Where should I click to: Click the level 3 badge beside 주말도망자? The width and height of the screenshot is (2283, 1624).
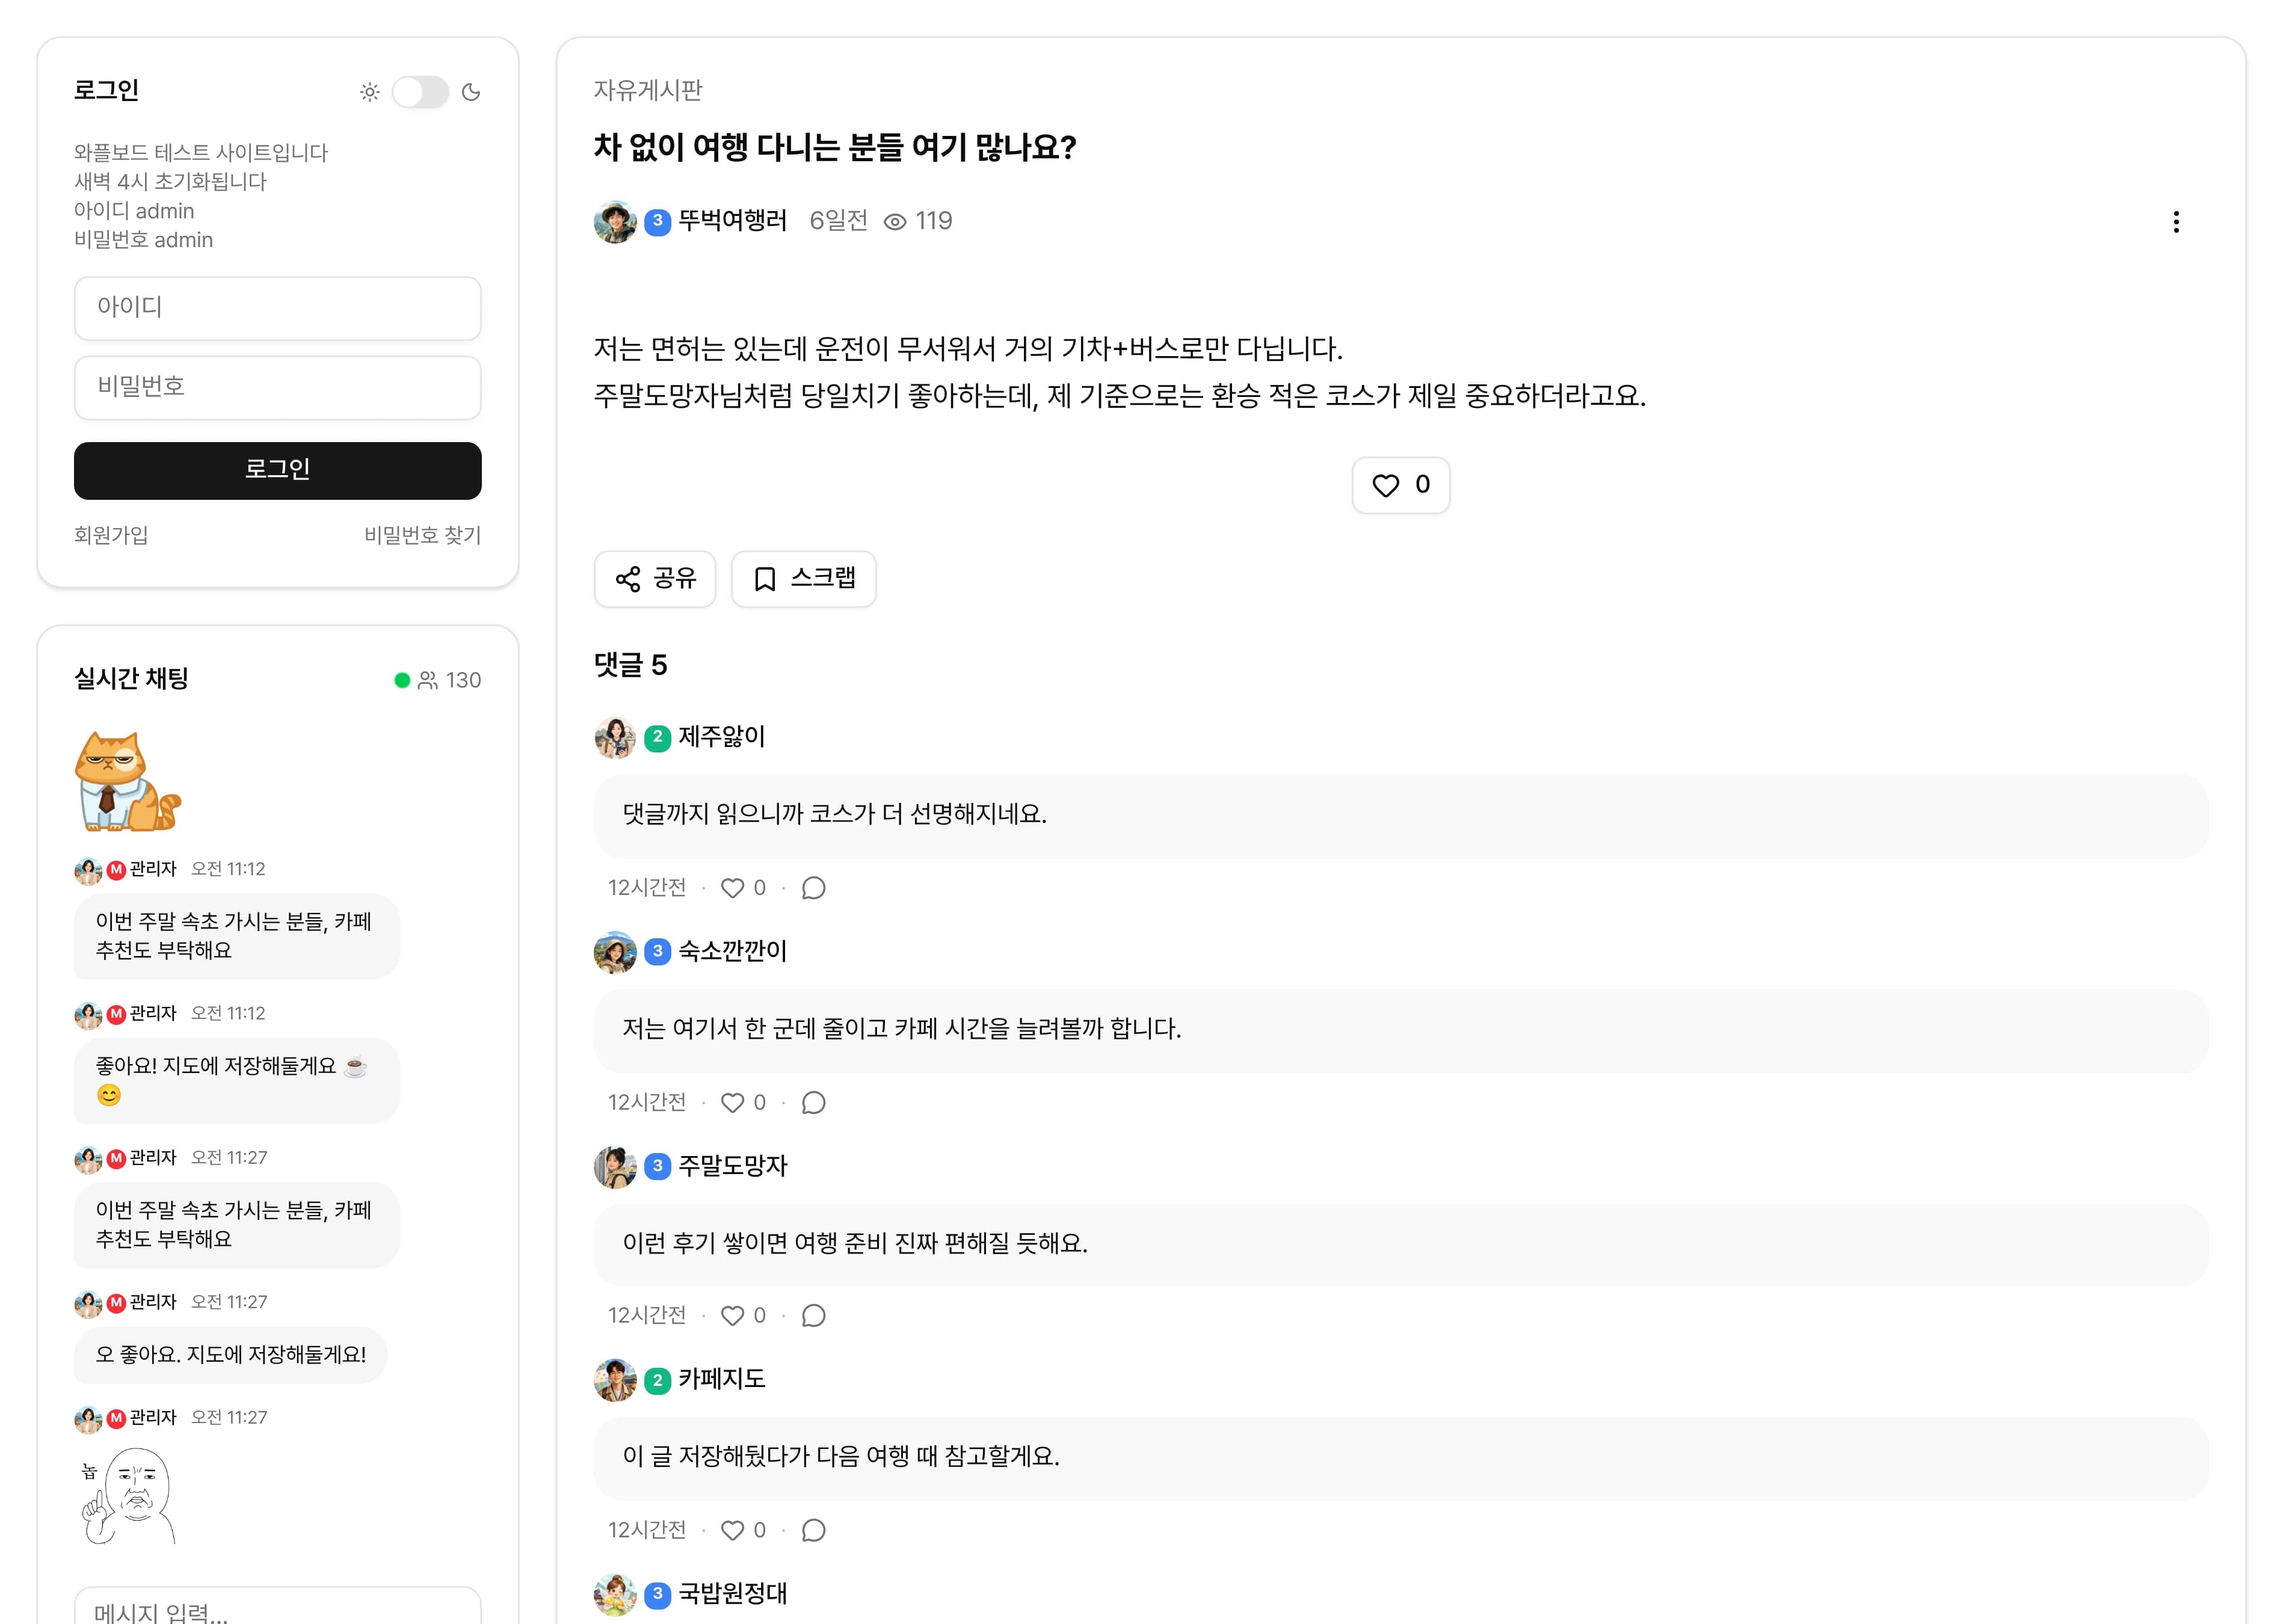(657, 1167)
